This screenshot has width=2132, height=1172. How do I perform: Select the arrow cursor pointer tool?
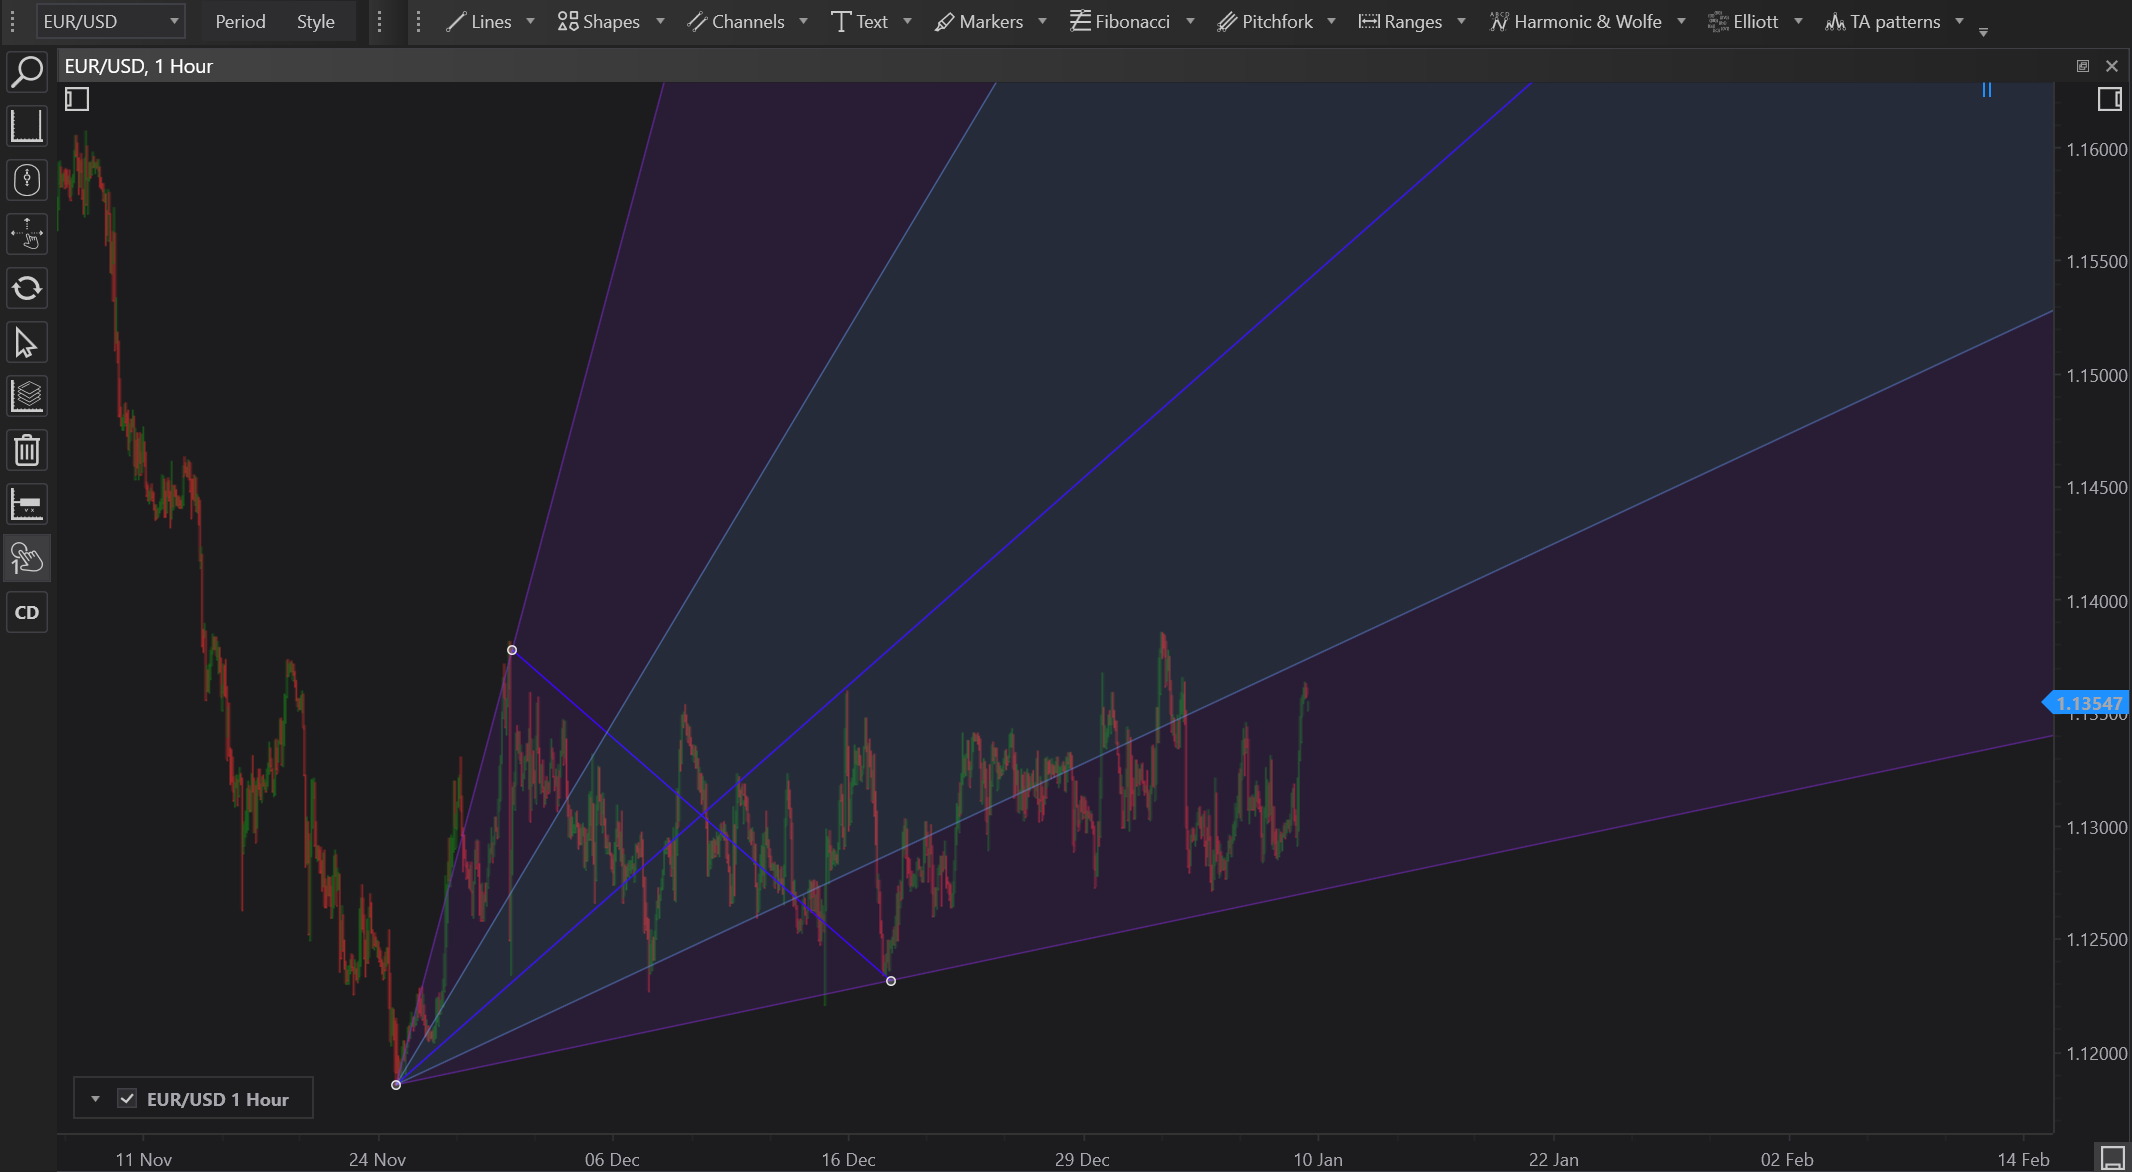coord(27,343)
